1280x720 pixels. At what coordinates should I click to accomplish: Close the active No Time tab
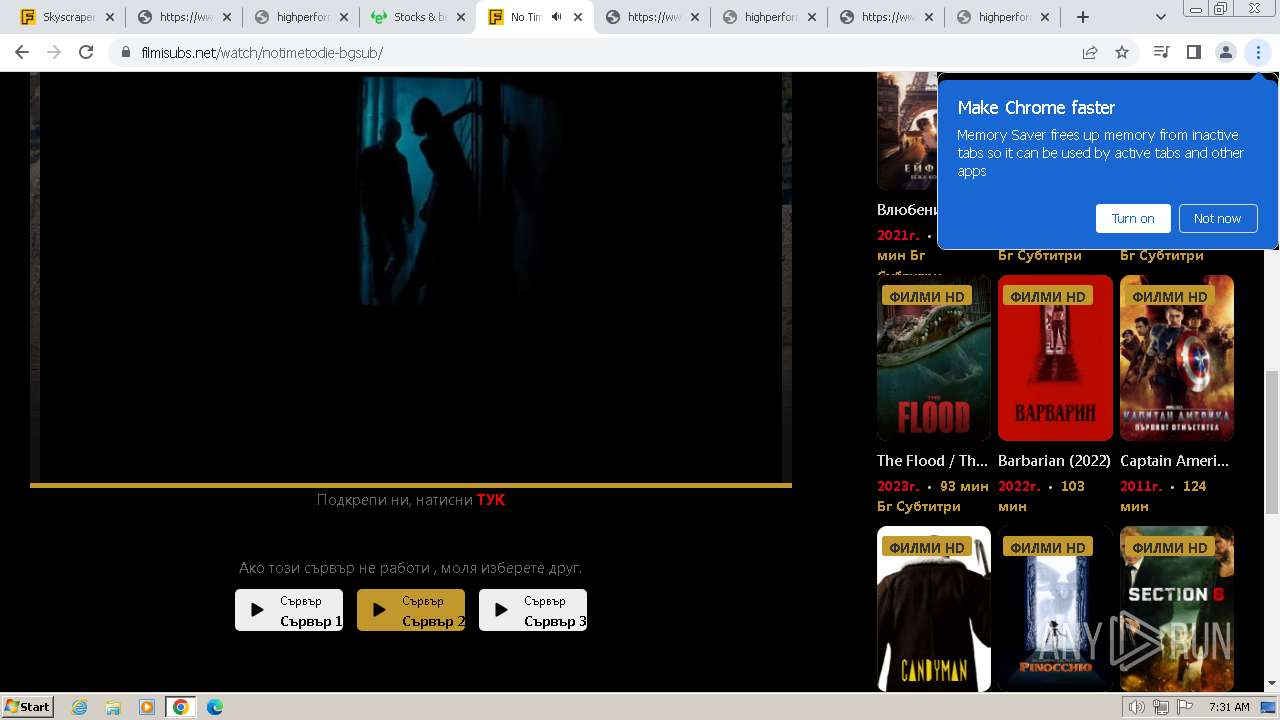578,17
